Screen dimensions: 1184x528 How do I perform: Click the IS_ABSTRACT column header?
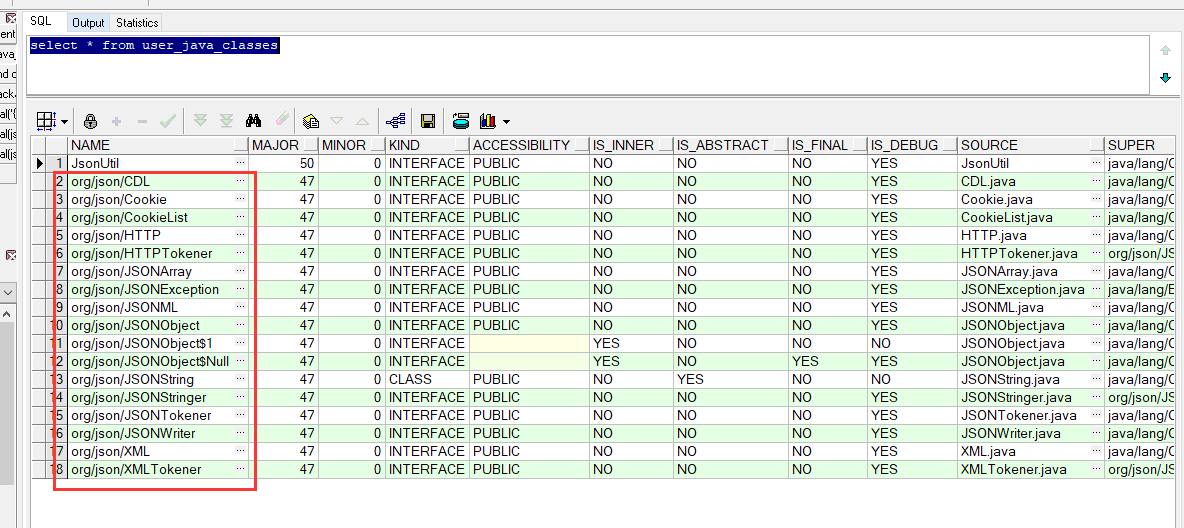tap(731, 145)
